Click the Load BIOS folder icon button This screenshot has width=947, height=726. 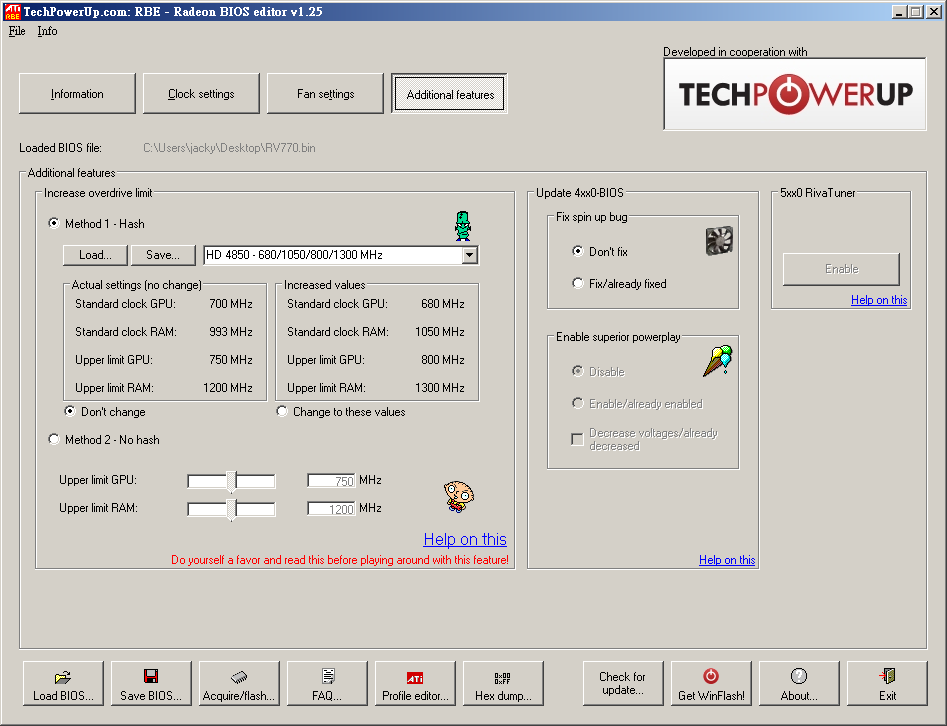(63, 683)
